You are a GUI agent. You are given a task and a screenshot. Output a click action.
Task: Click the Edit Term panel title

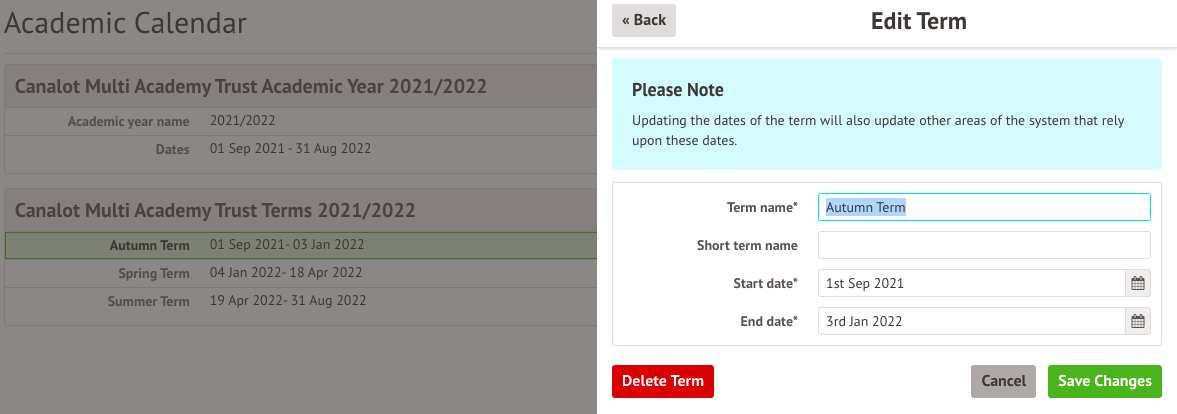918,21
